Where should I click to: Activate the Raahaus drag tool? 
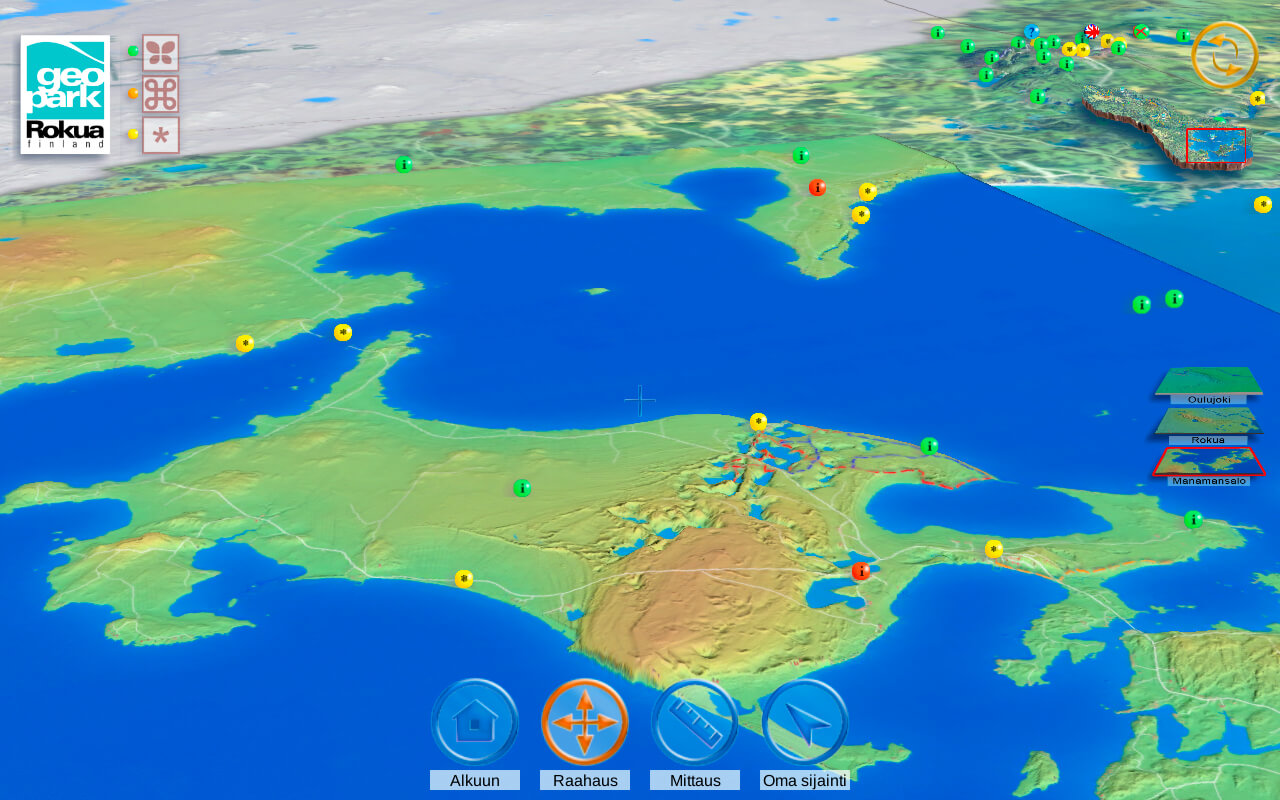(x=585, y=722)
